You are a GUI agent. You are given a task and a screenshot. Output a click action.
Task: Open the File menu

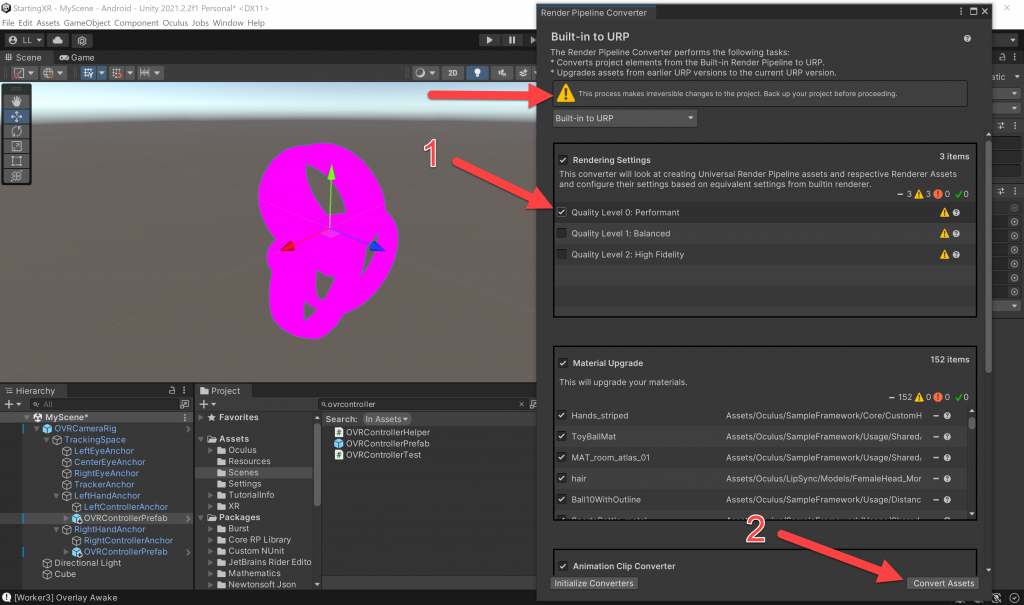coord(8,23)
